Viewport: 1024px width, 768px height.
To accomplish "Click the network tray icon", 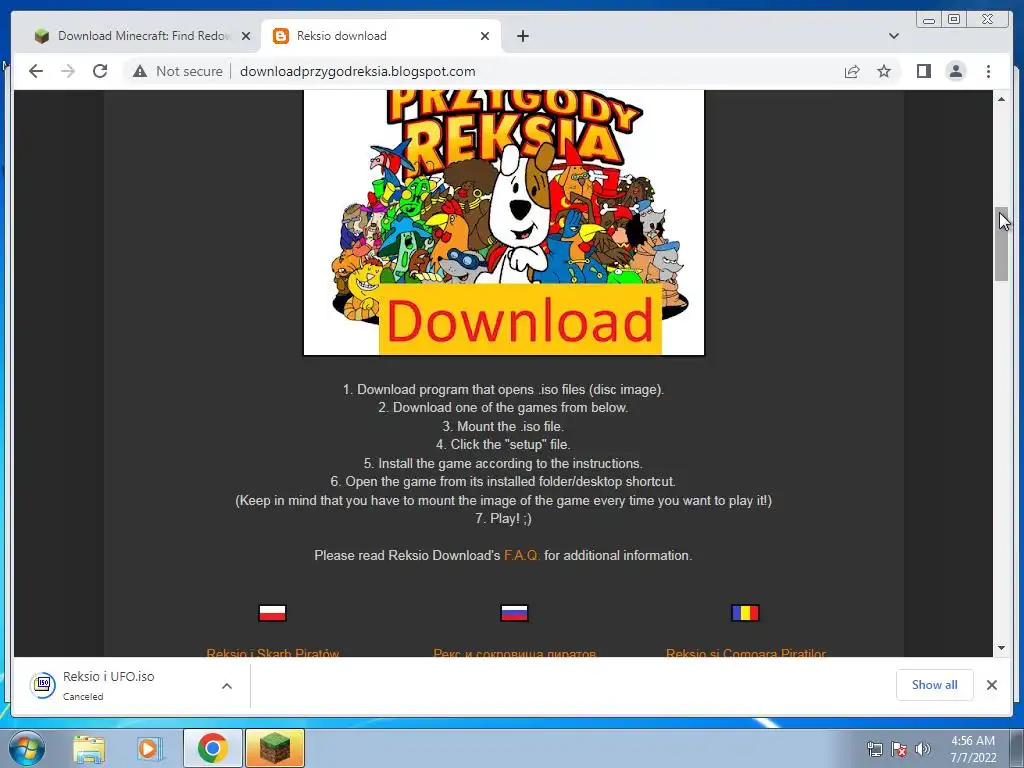I will (874, 749).
